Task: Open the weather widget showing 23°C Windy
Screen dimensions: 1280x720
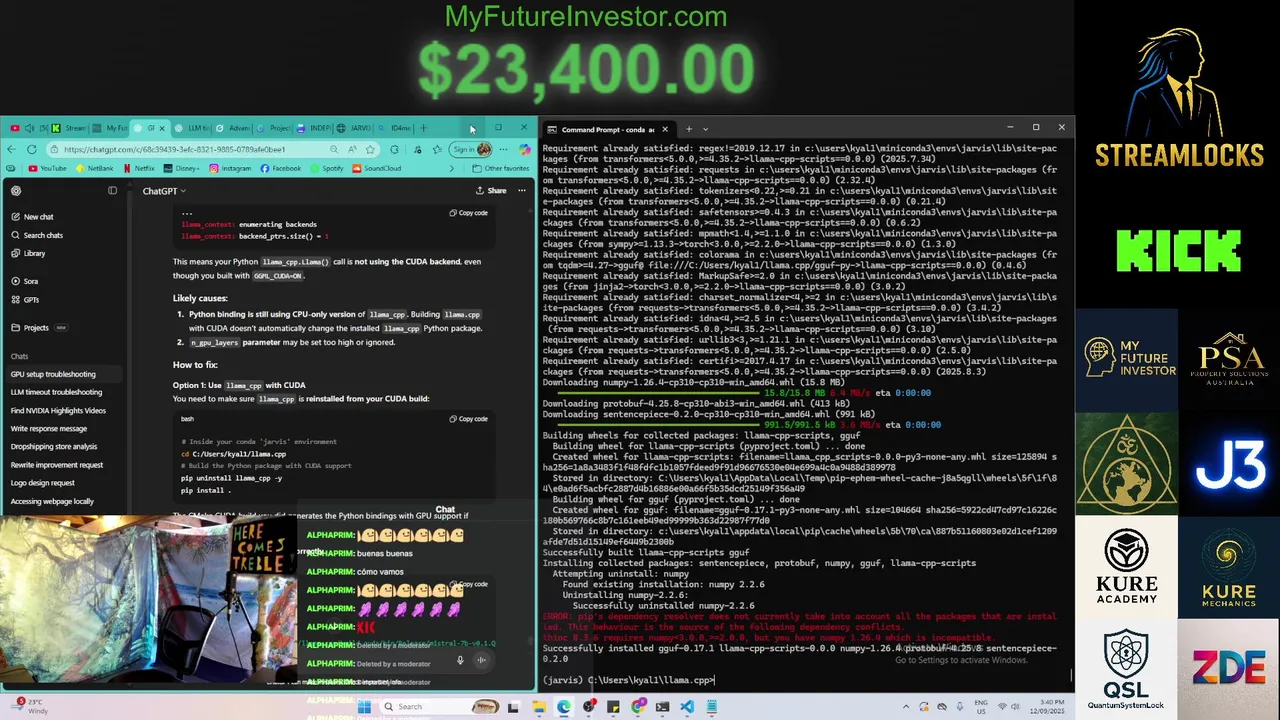Action: coord(32,706)
